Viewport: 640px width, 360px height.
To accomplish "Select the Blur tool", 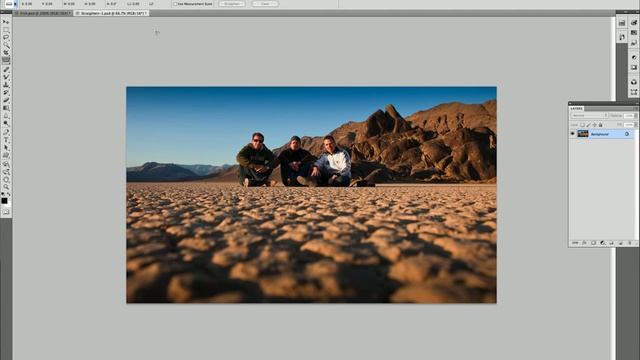I will tap(6, 116).
